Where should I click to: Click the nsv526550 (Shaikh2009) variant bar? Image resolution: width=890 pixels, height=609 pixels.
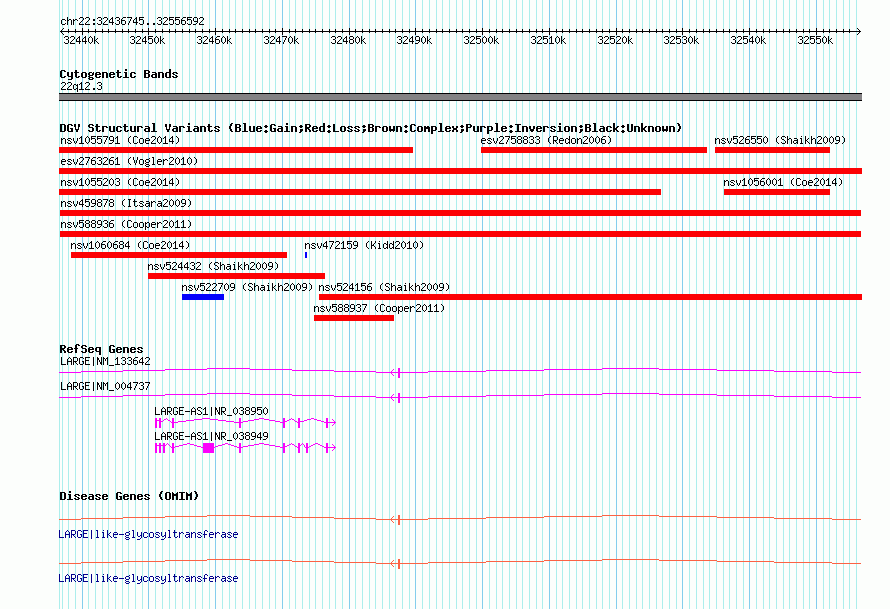[772, 150]
